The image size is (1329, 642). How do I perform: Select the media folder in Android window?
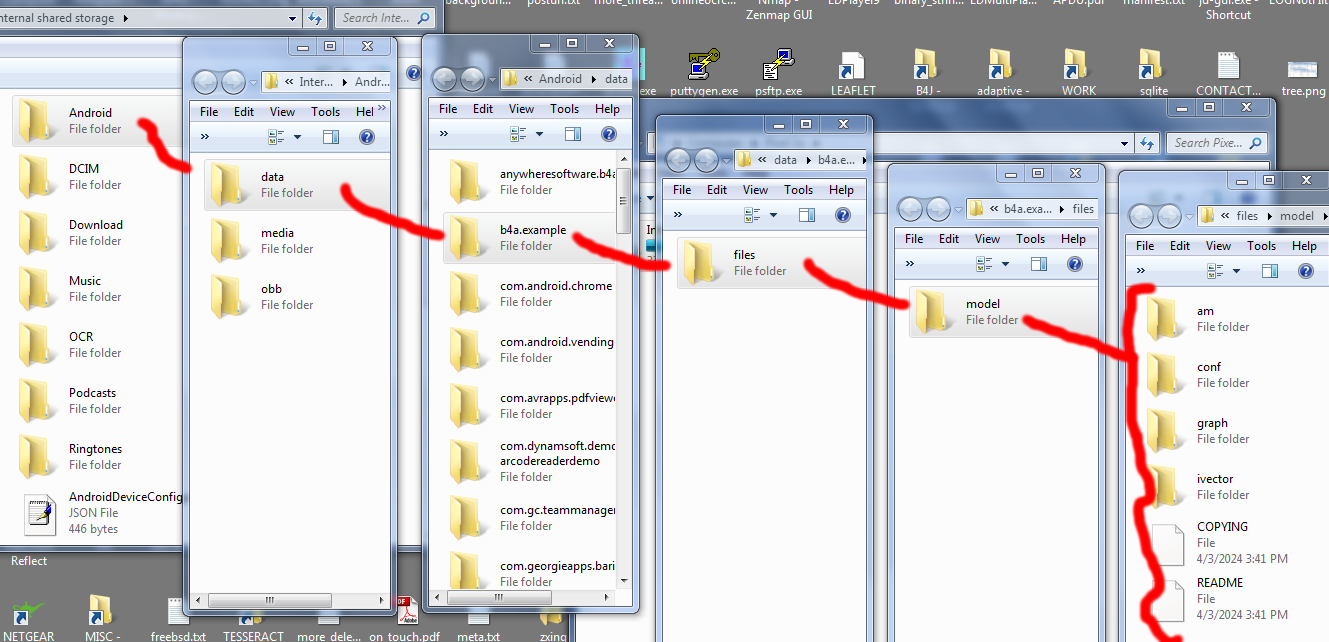coord(296,241)
